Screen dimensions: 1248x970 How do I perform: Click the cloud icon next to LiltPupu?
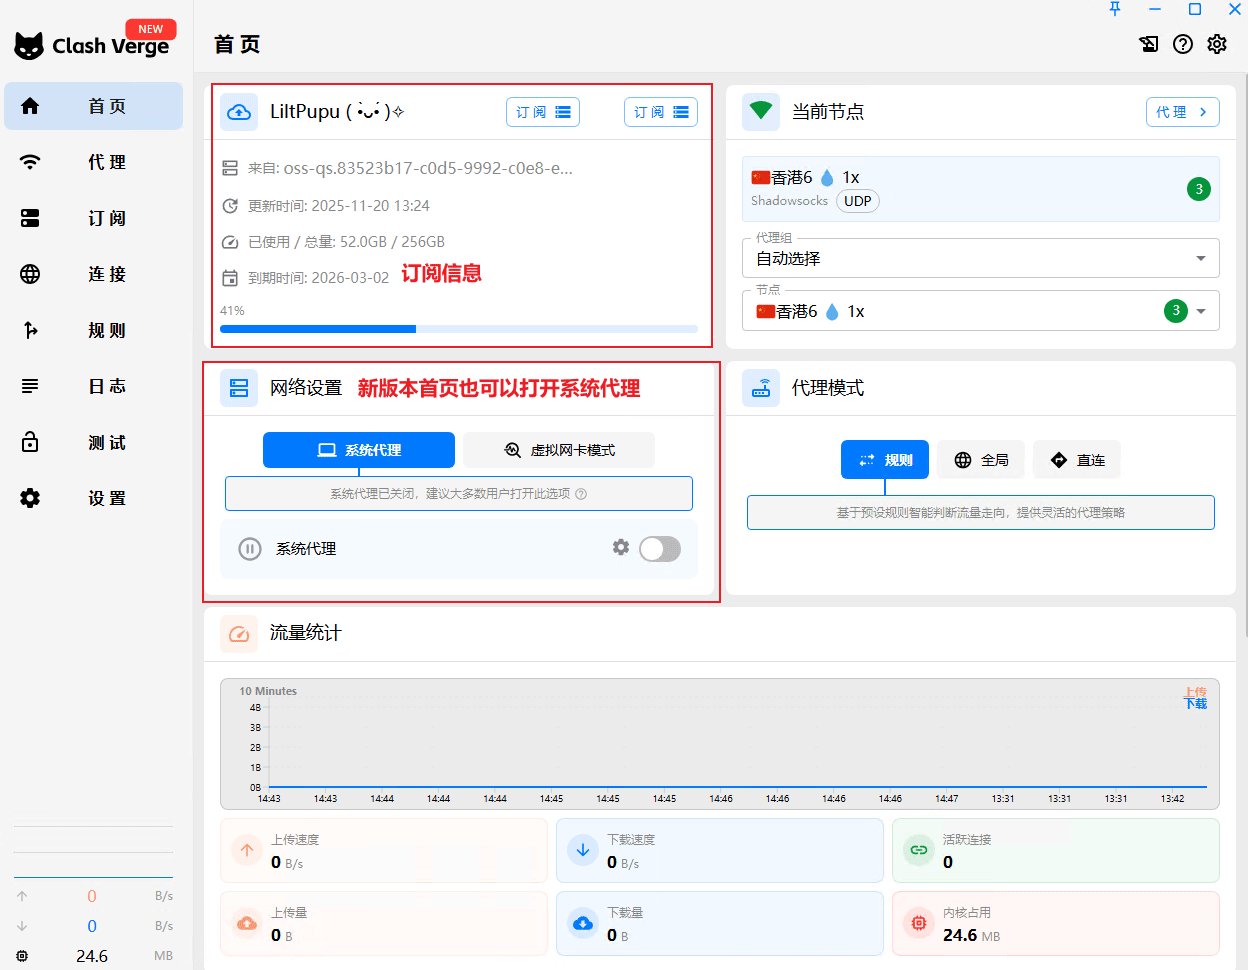click(239, 112)
